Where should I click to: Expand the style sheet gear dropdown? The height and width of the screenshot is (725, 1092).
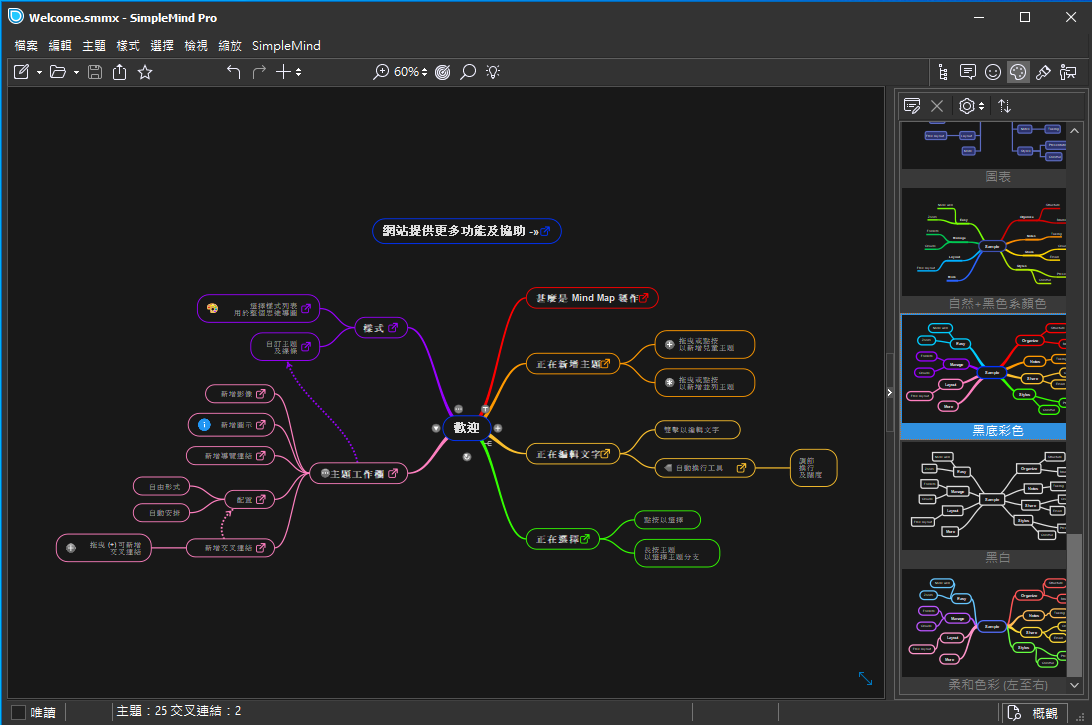coord(970,105)
